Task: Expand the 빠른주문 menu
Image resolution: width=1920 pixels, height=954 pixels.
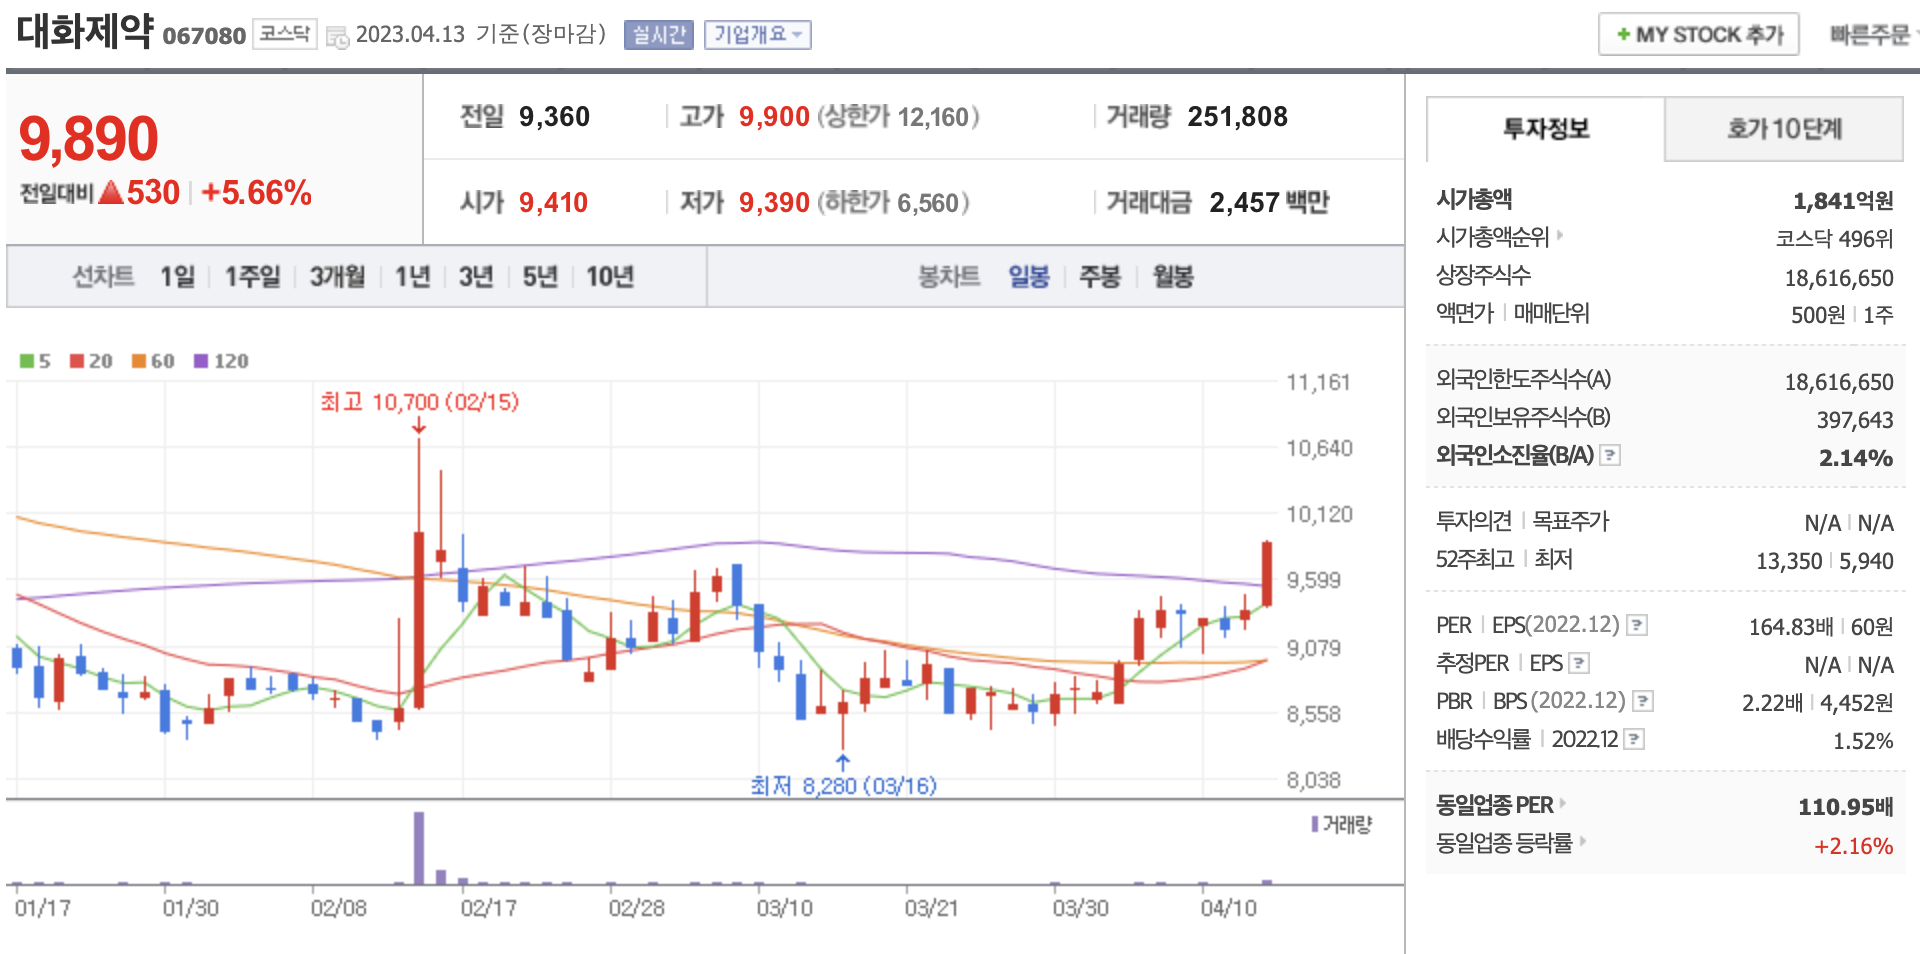Action: 1871,35
